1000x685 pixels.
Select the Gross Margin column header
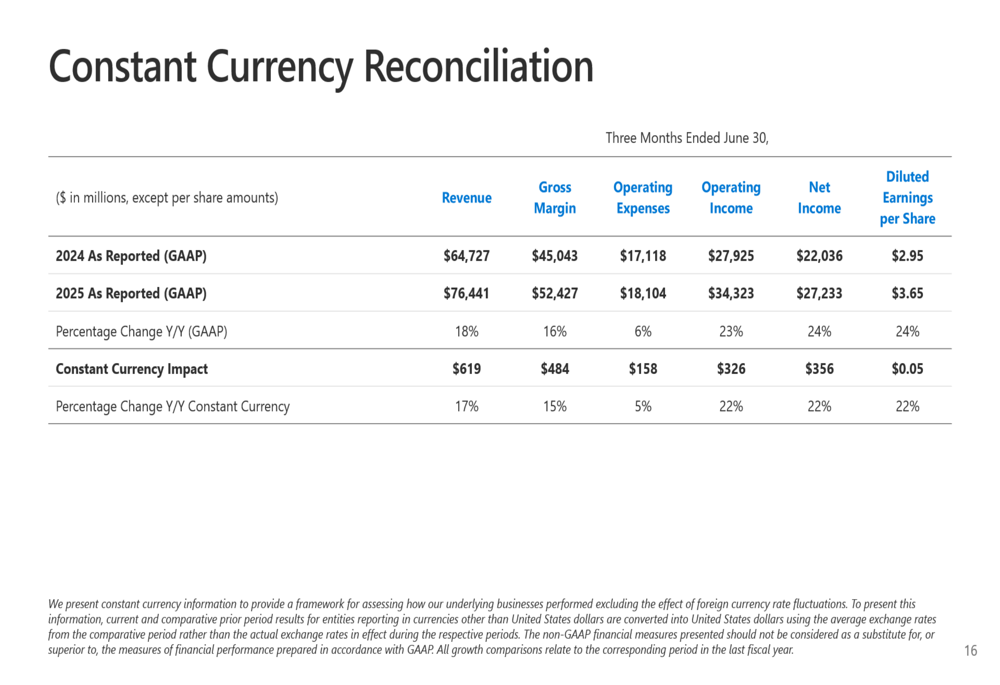click(x=554, y=198)
